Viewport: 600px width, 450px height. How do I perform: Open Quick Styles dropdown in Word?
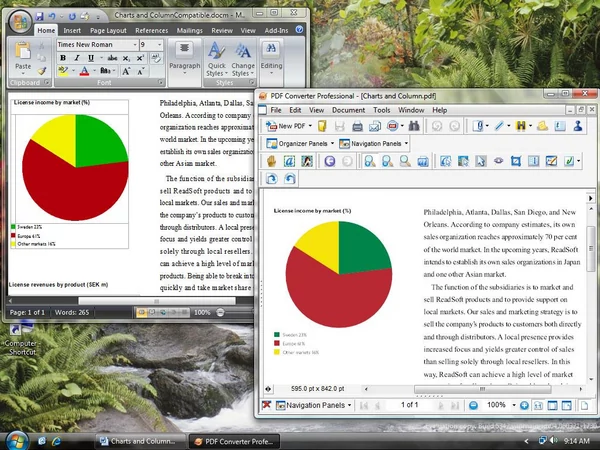[x=217, y=59]
